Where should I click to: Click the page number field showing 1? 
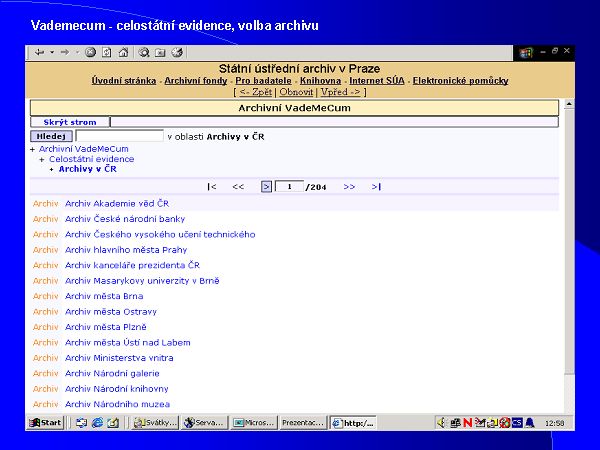click(289, 187)
